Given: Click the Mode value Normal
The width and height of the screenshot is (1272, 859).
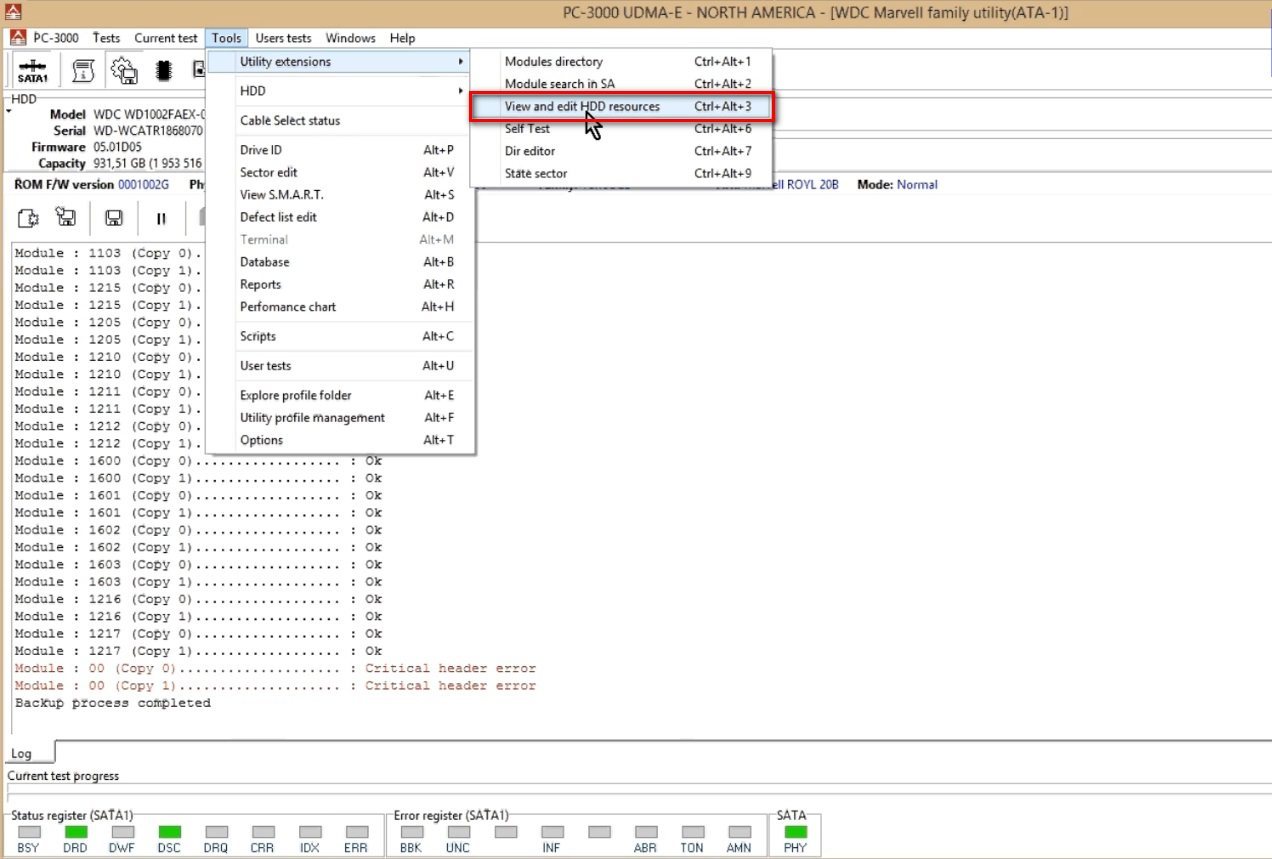Looking at the screenshot, I should [917, 185].
